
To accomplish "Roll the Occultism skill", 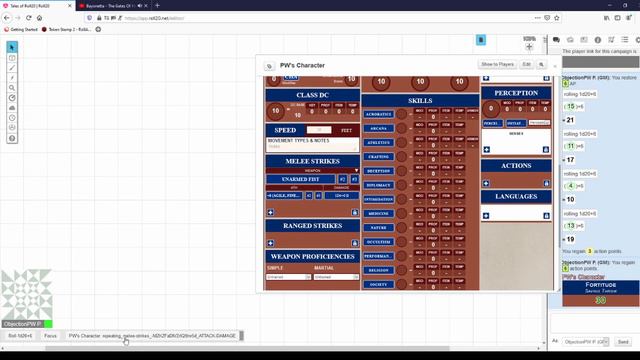I will click(379, 242).
